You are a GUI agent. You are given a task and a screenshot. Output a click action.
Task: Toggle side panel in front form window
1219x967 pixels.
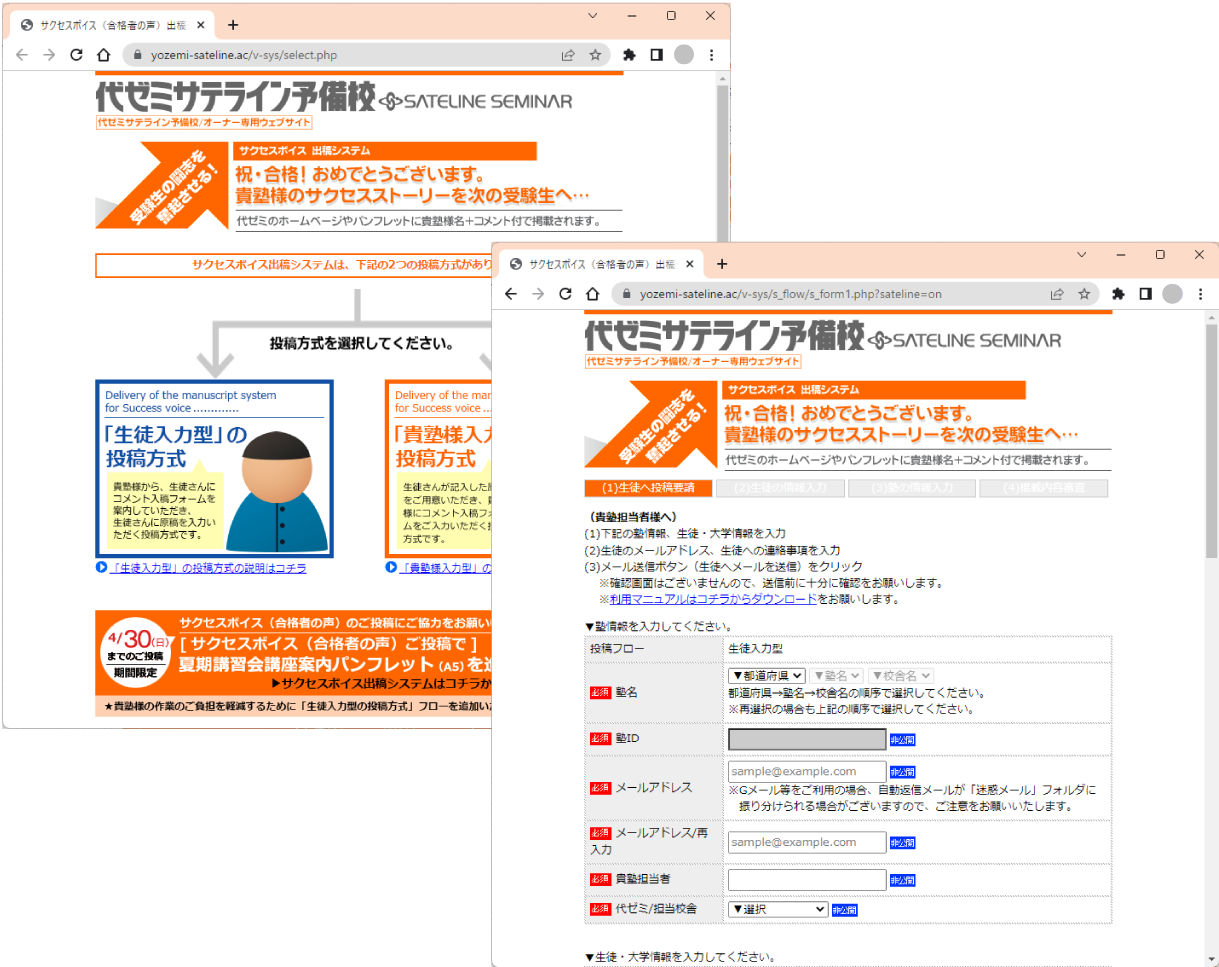(1145, 294)
